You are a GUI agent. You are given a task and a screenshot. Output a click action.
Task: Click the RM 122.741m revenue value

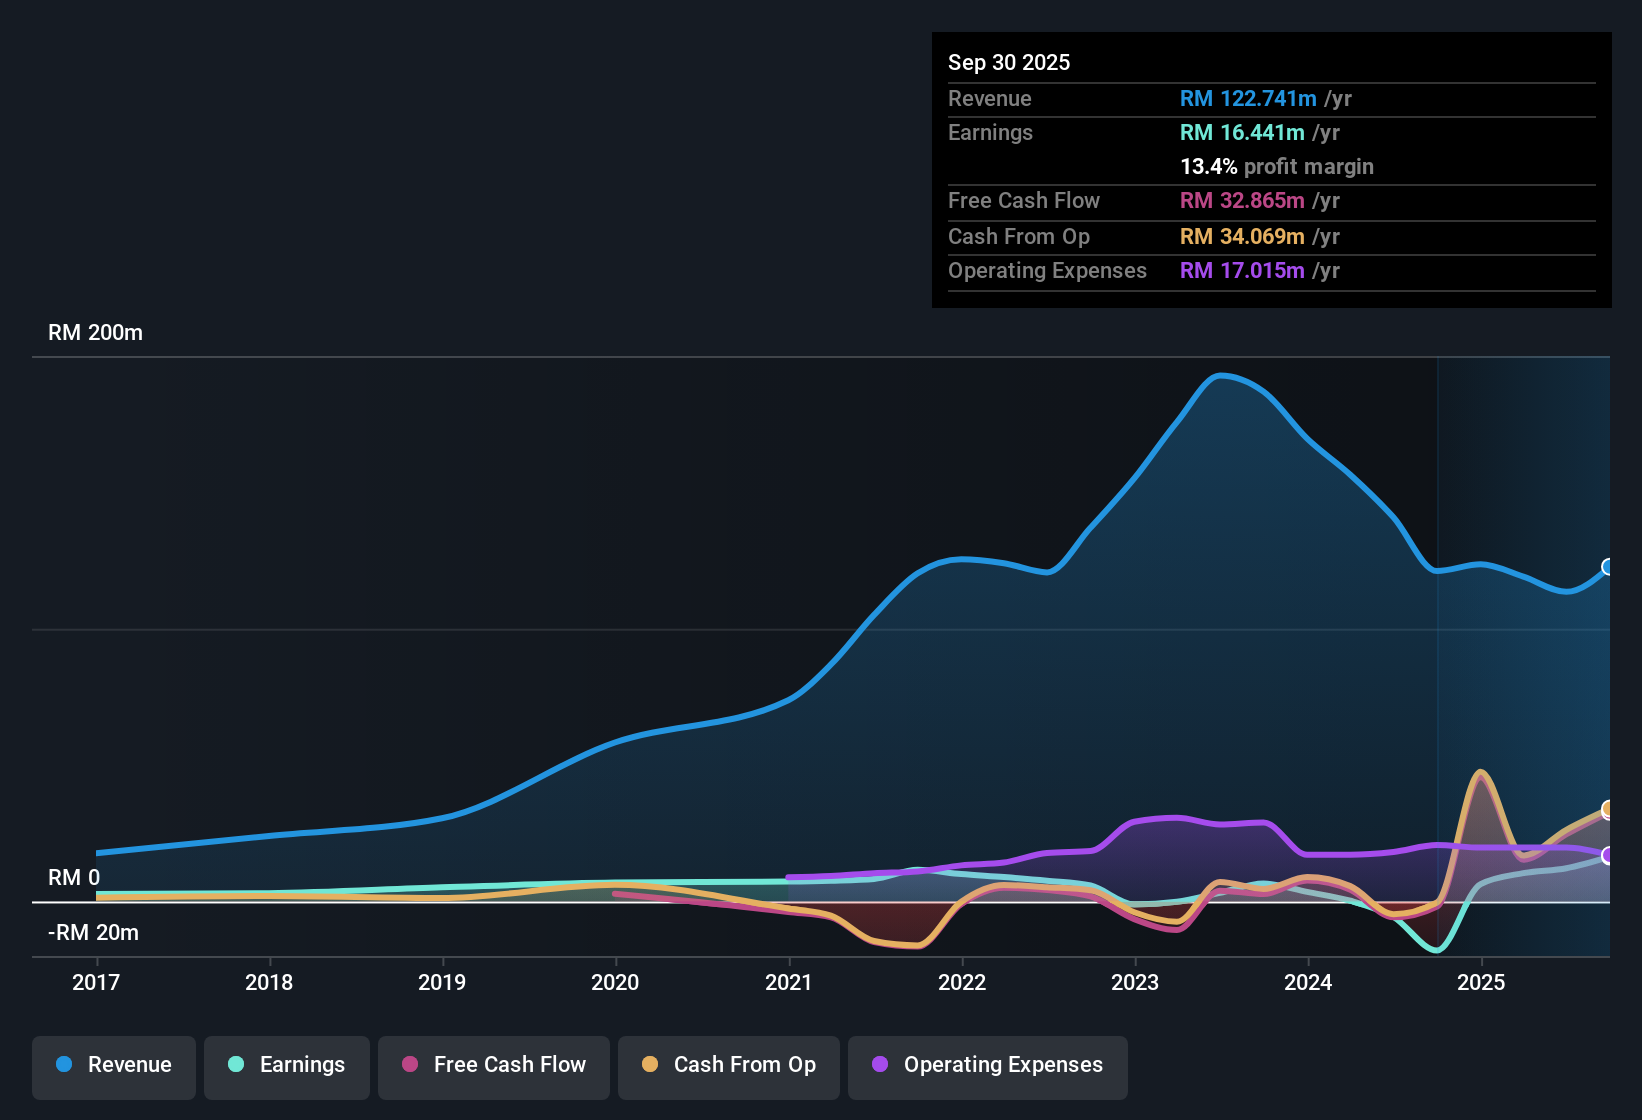coord(1248,99)
